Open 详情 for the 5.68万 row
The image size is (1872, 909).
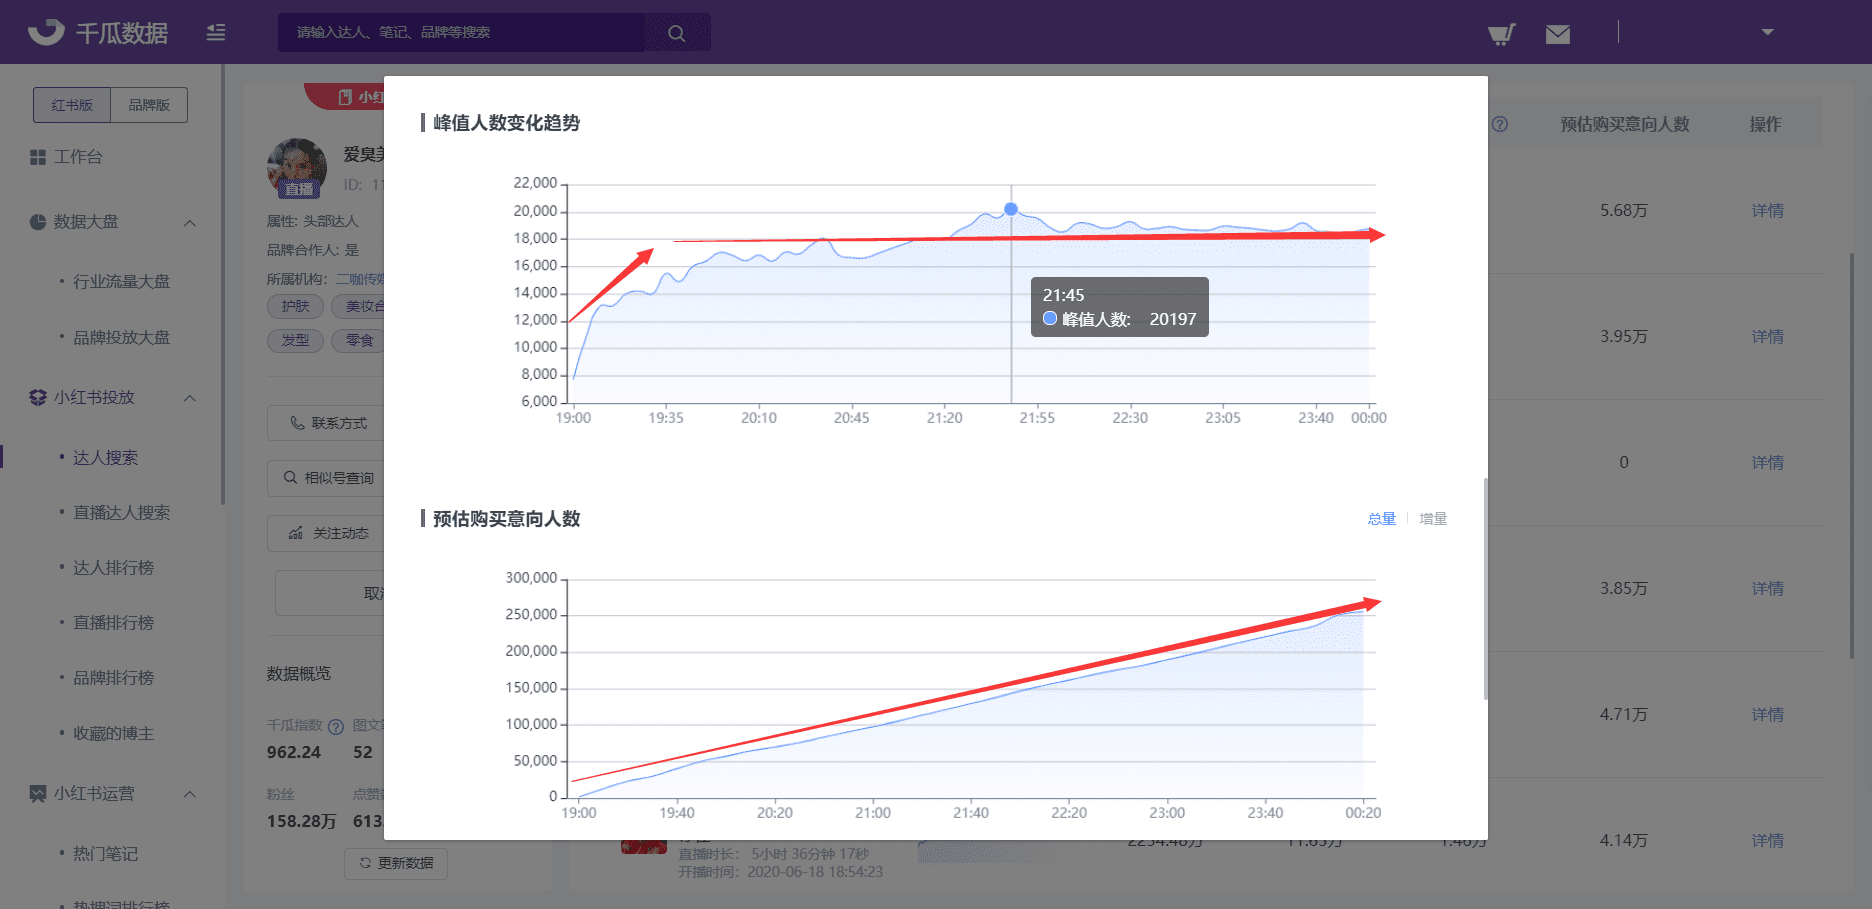[x=1767, y=211]
